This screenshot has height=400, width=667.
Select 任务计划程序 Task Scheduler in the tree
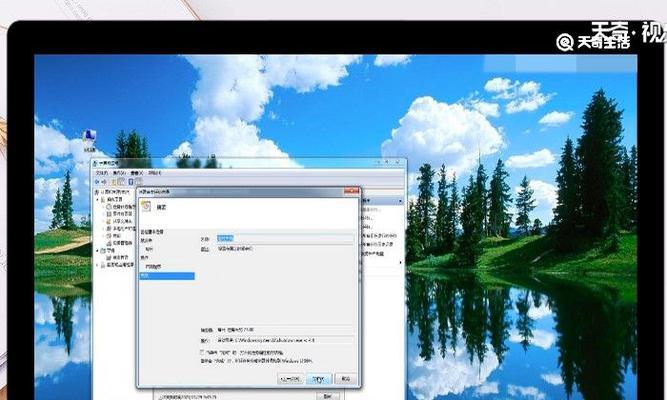click(x=121, y=206)
